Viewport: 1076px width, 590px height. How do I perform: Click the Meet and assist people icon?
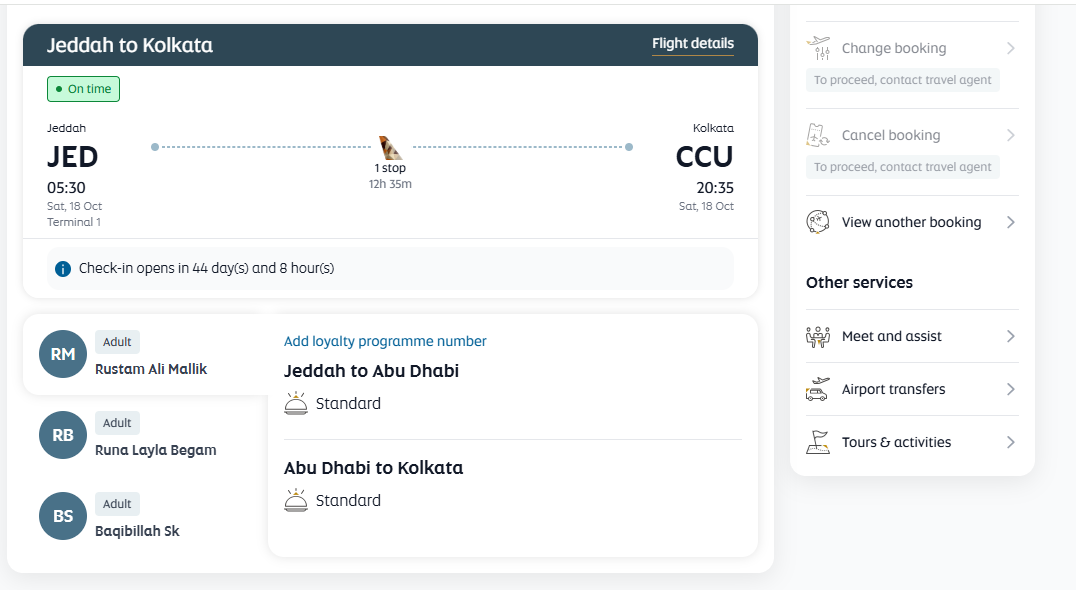(x=818, y=336)
